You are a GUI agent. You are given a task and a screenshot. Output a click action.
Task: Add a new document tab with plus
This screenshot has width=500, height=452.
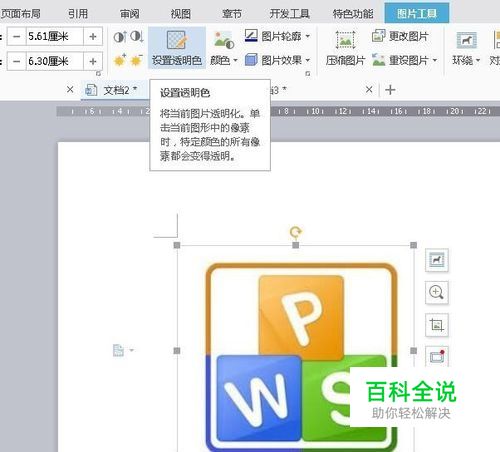[x=390, y=90]
